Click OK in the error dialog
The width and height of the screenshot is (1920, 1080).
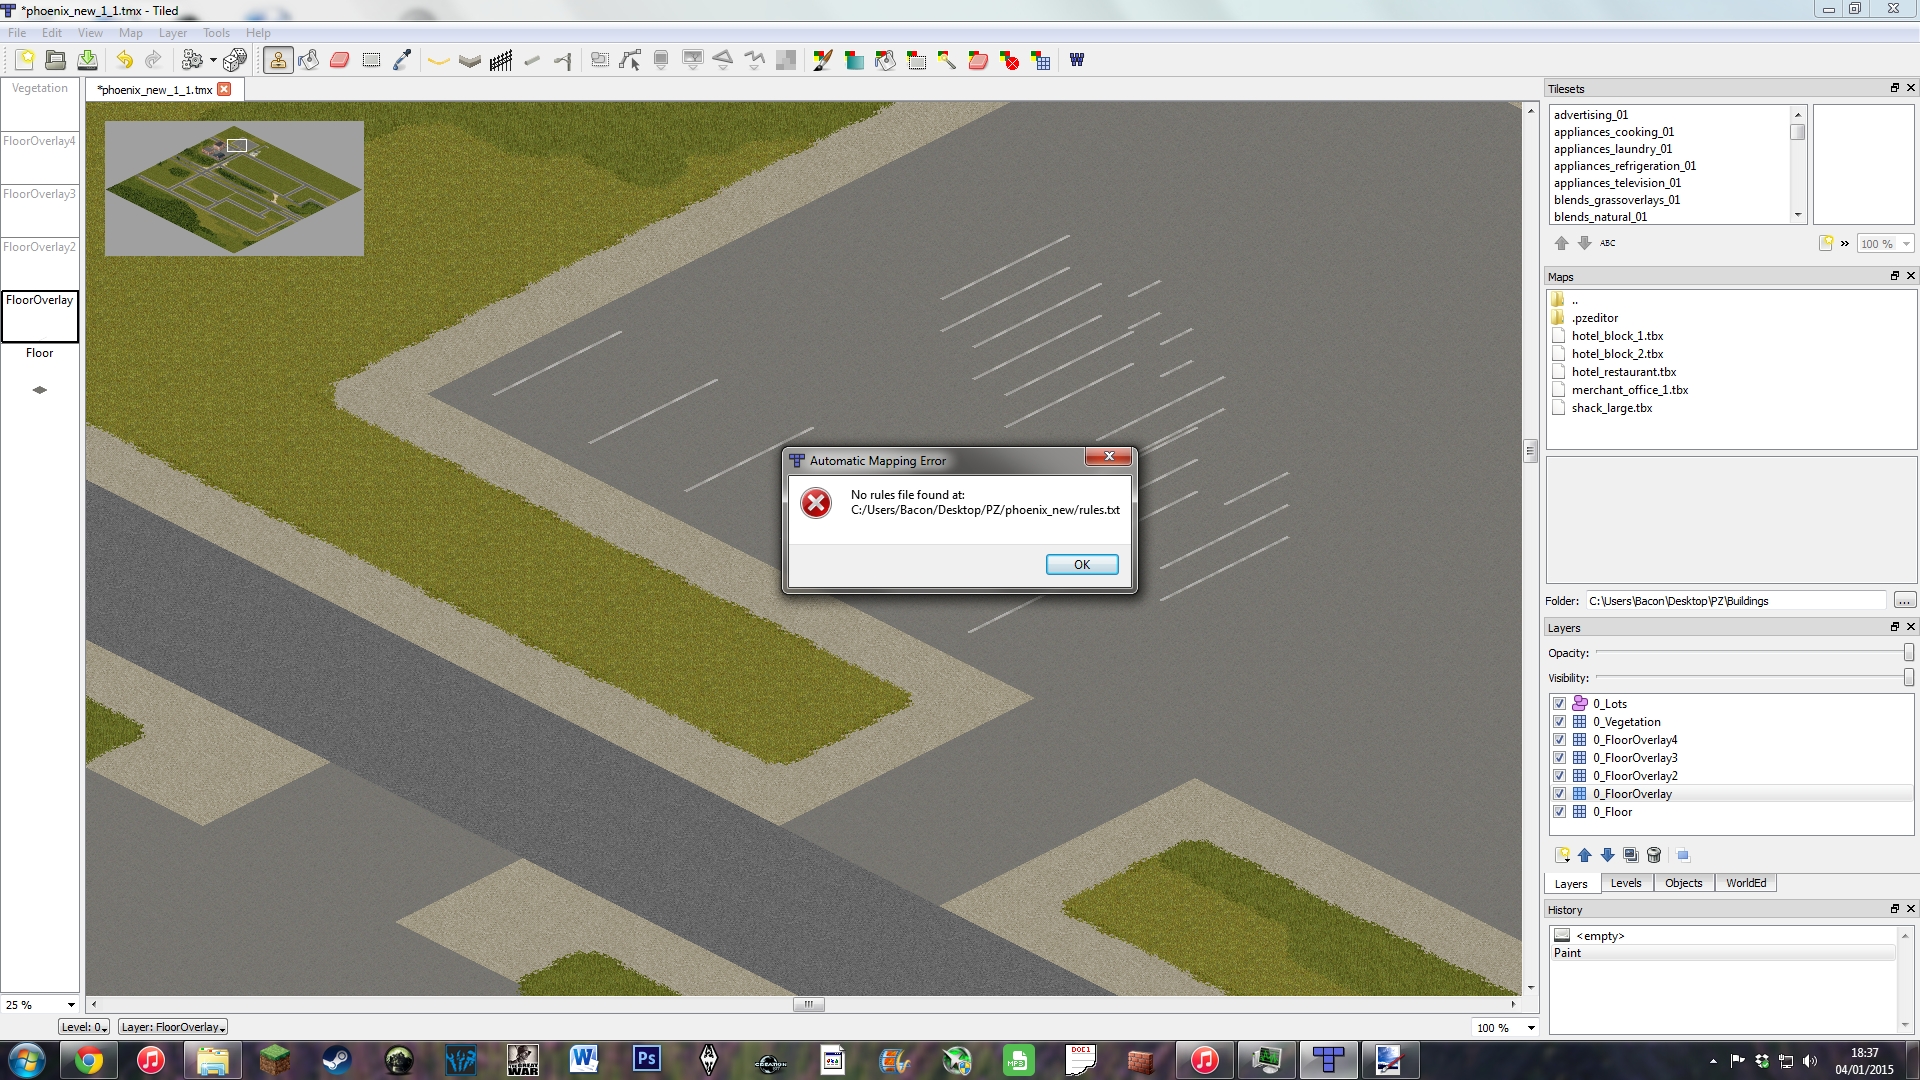[1081, 565]
